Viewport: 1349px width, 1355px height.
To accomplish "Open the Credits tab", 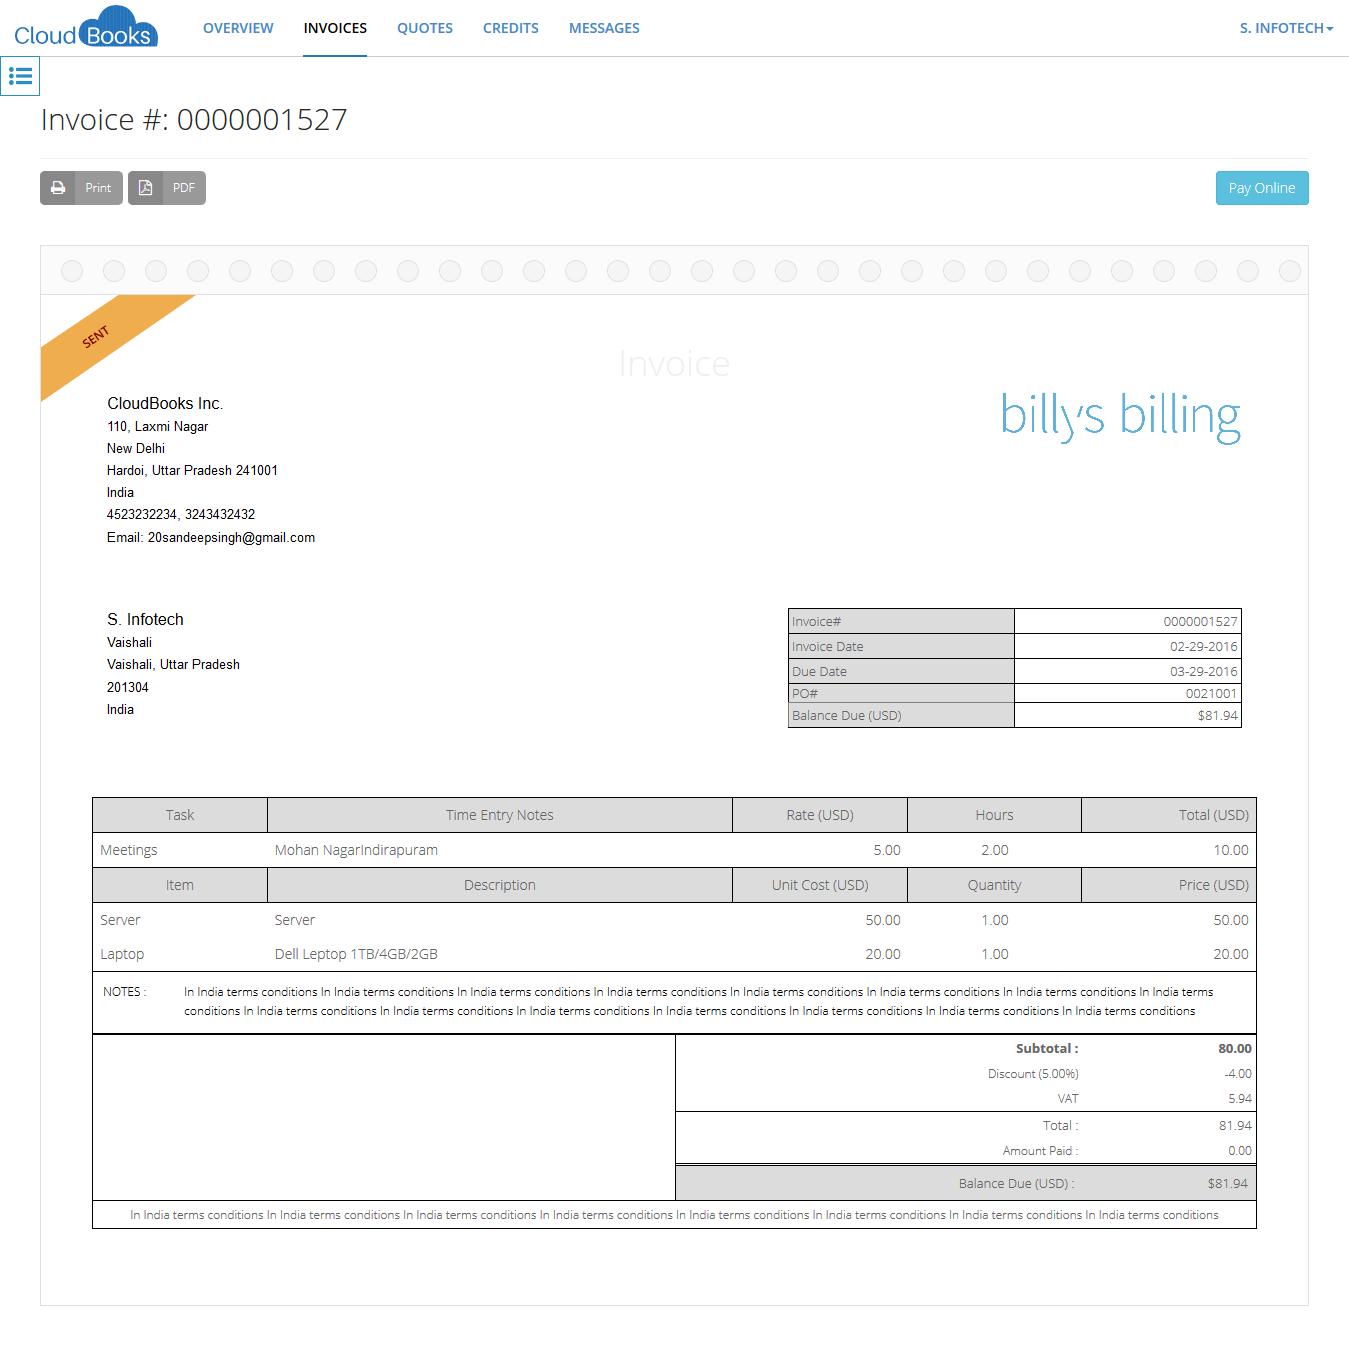I will pyautogui.click(x=511, y=28).
